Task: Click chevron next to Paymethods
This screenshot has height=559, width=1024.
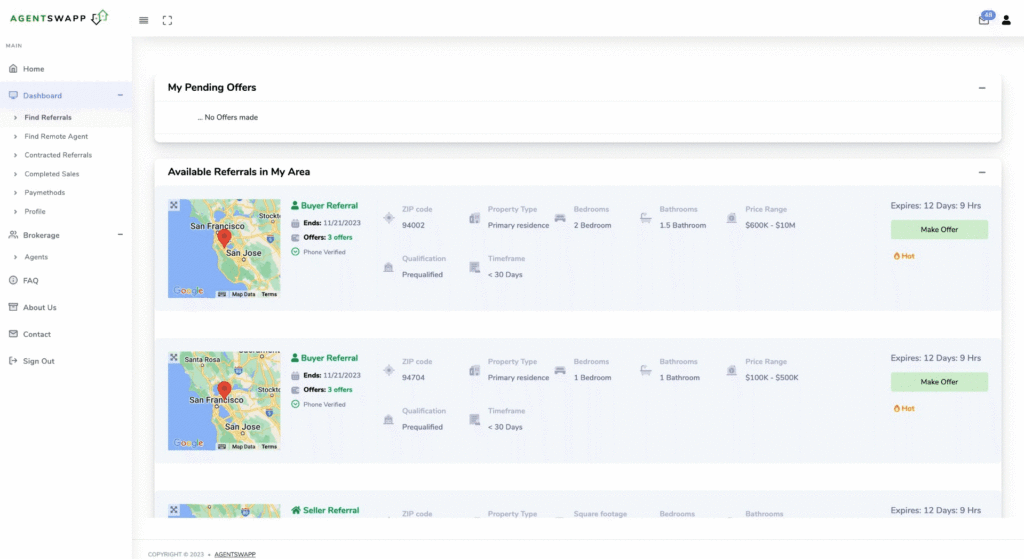Action: click(15, 193)
